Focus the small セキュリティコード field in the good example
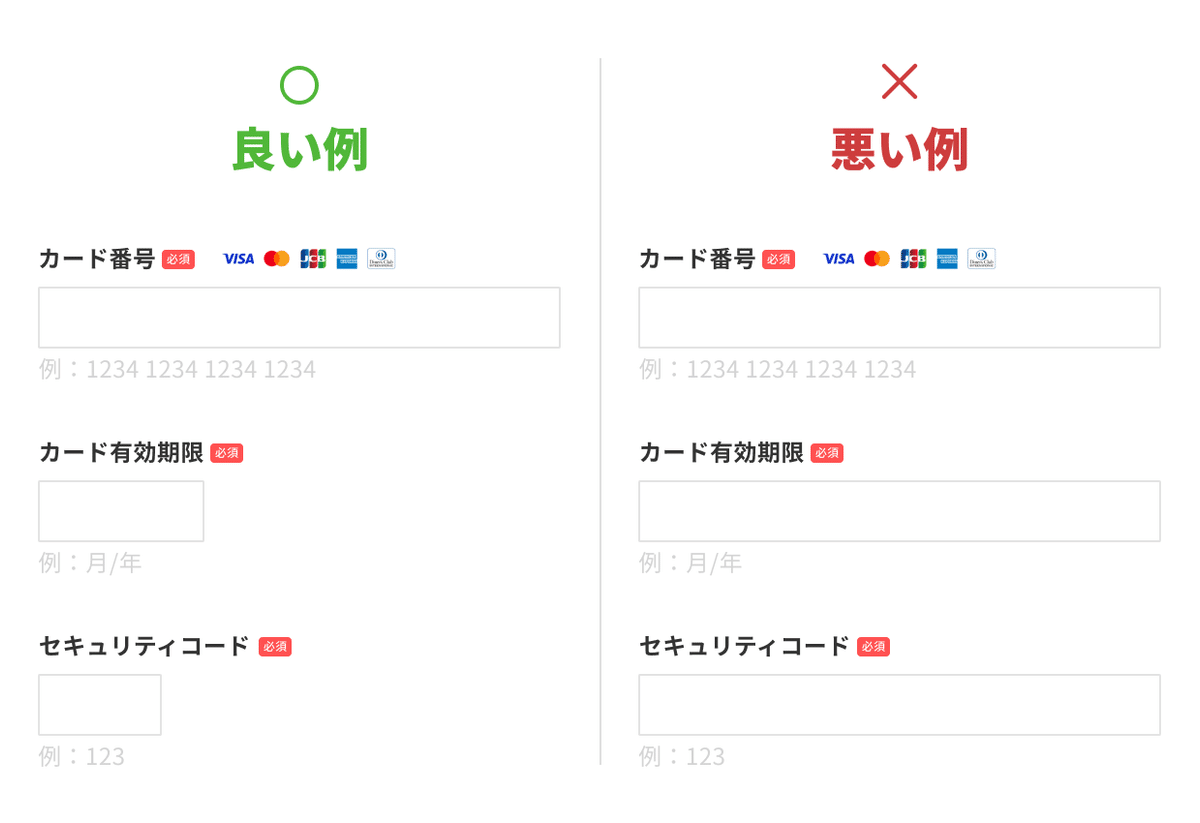This screenshot has height=823, width=1200. 100,705
